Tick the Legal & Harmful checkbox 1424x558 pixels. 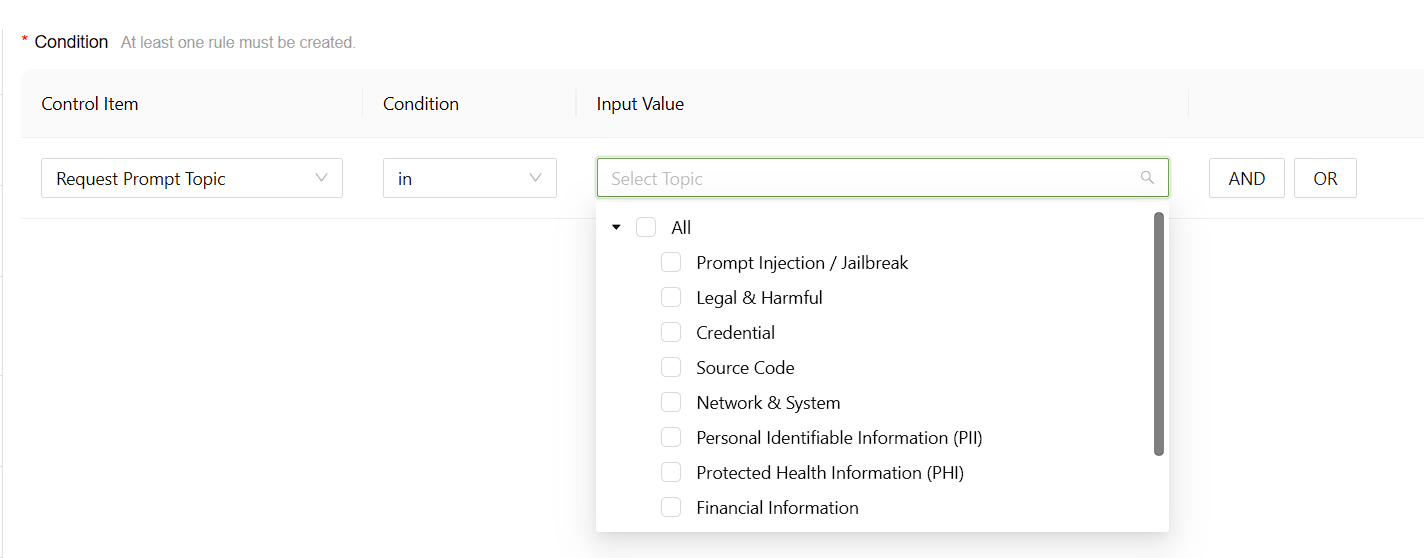coord(671,298)
